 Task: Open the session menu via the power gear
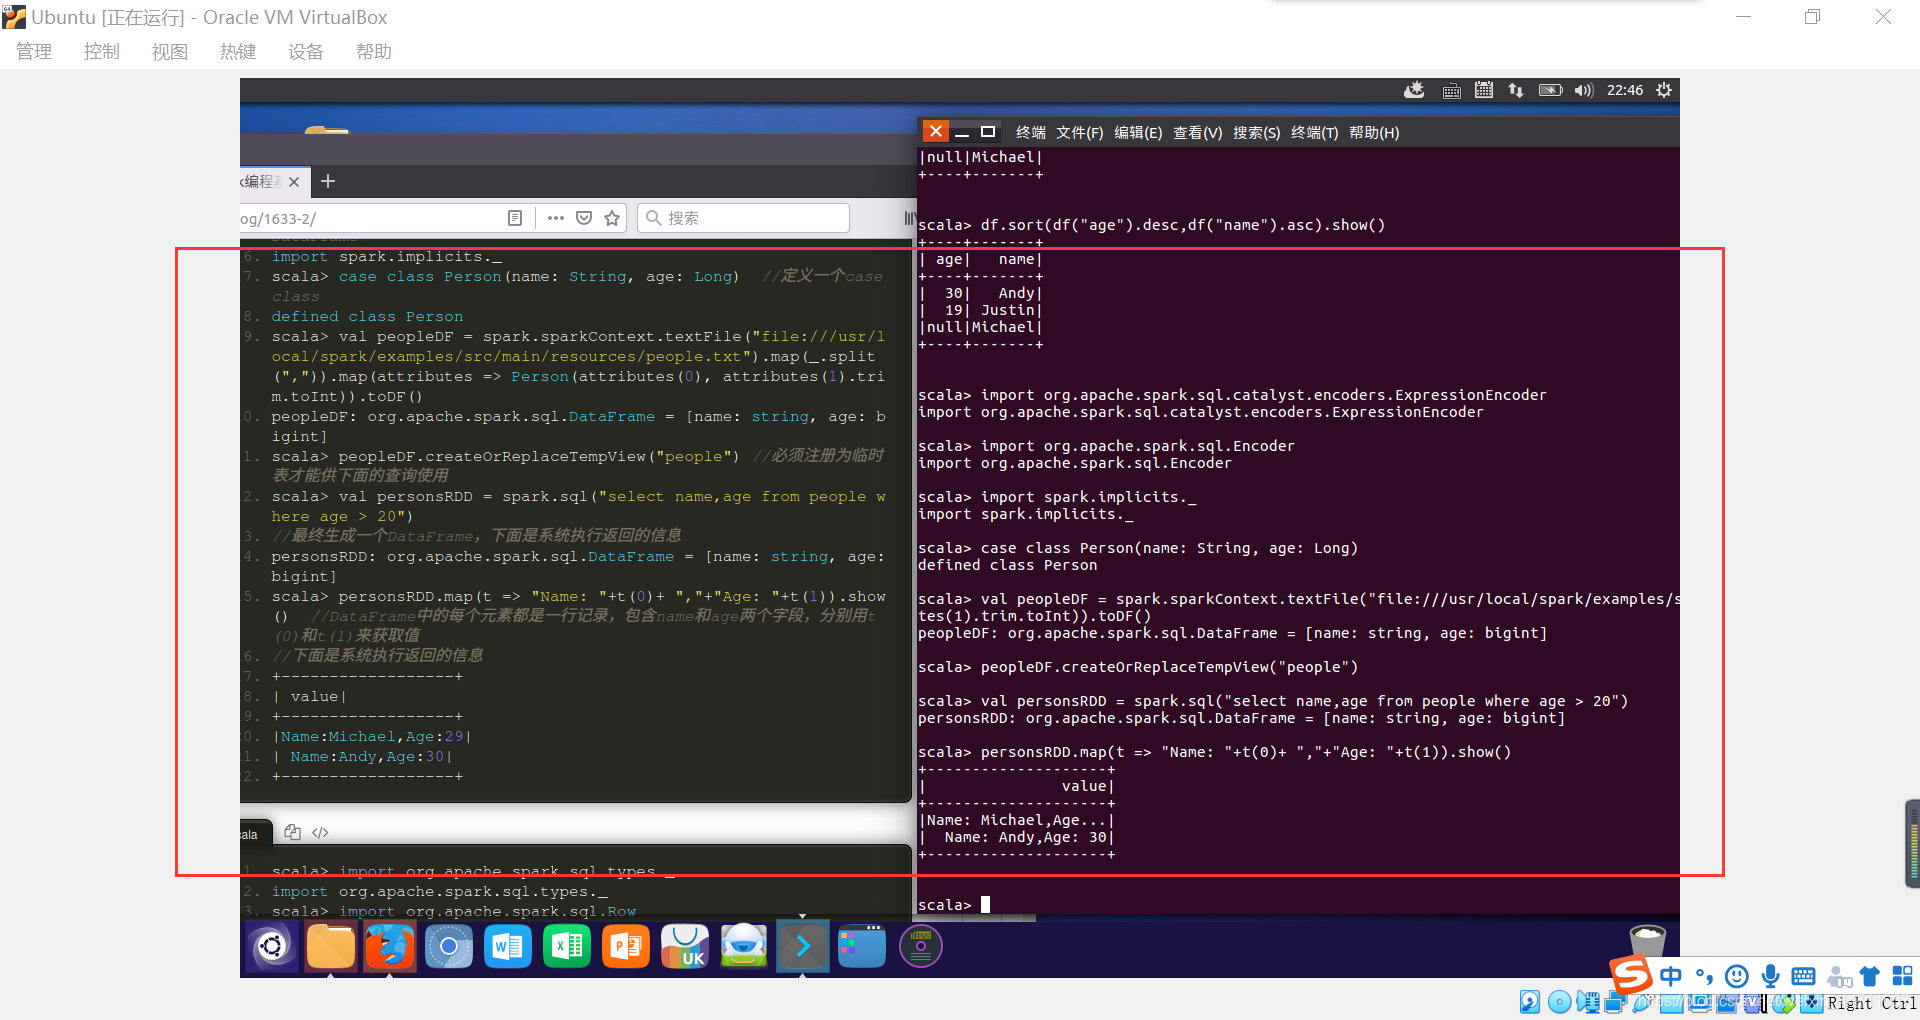click(x=1665, y=90)
